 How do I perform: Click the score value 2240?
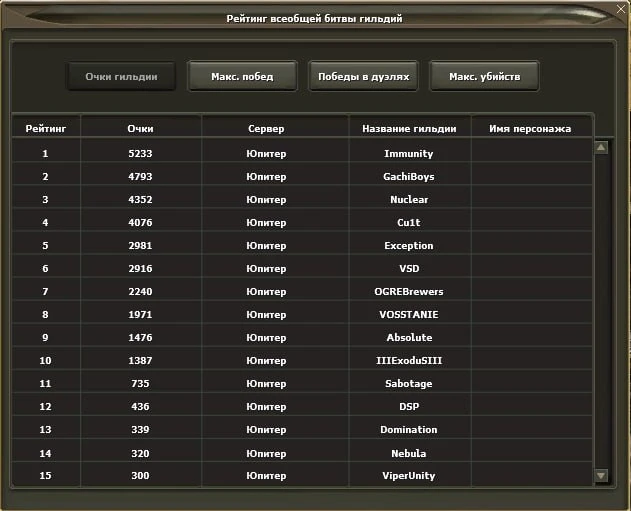click(x=140, y=291)
